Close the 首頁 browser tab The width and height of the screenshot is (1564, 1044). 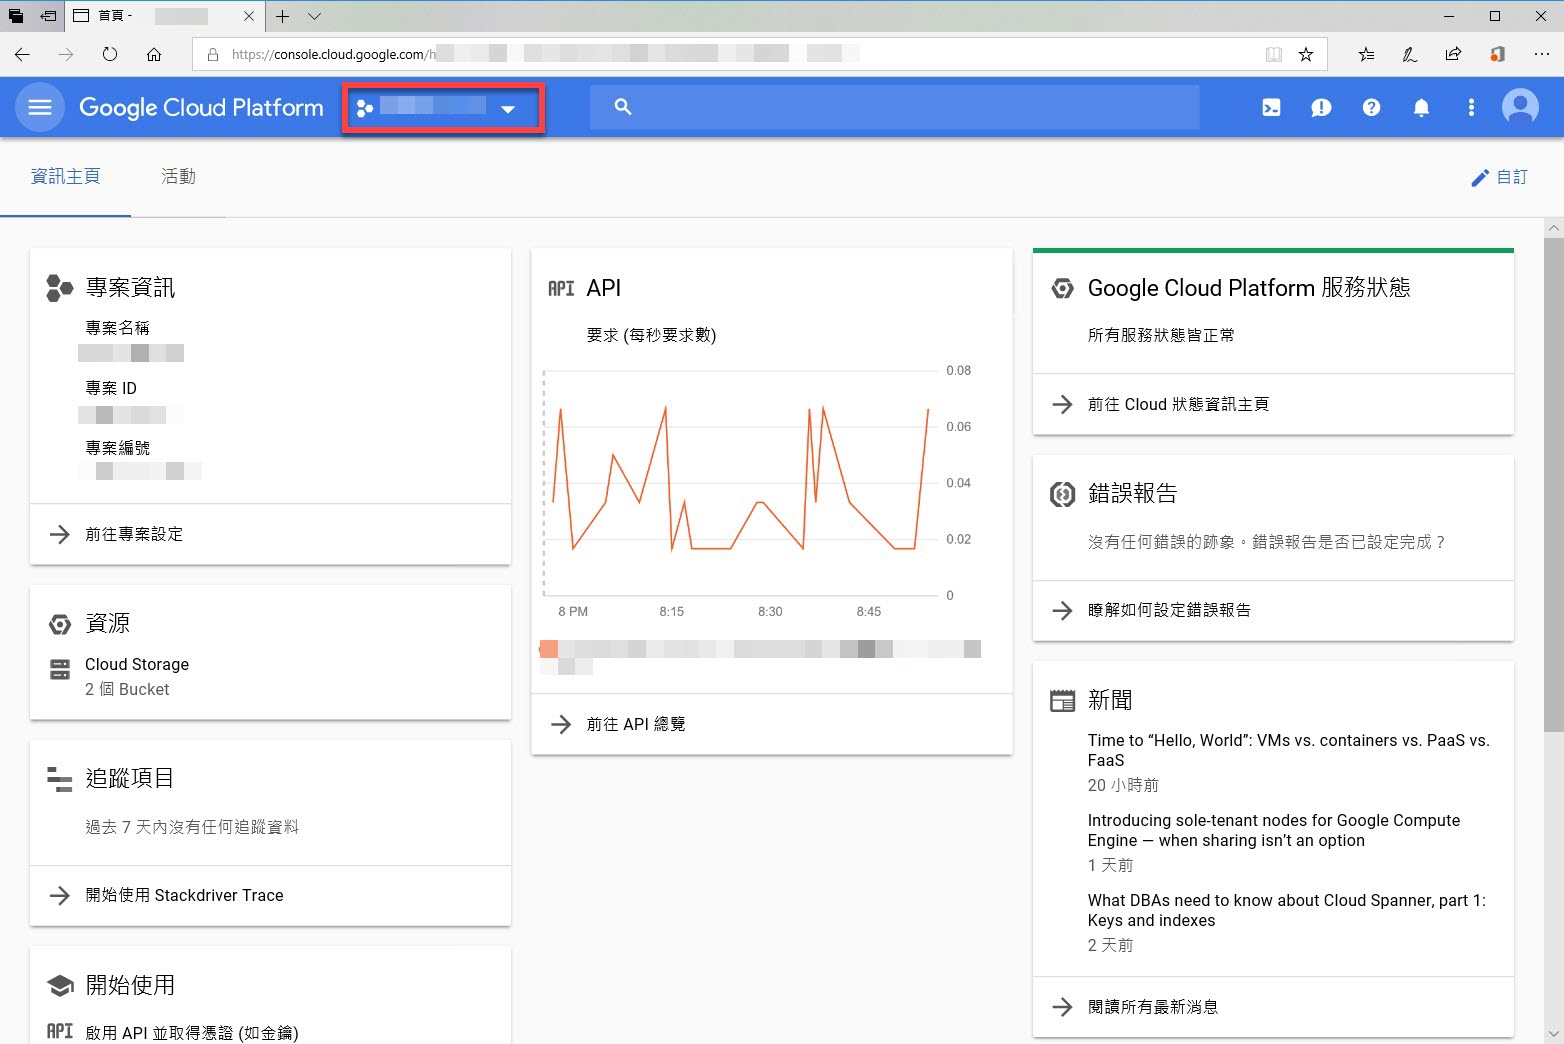tap(249, 16)
